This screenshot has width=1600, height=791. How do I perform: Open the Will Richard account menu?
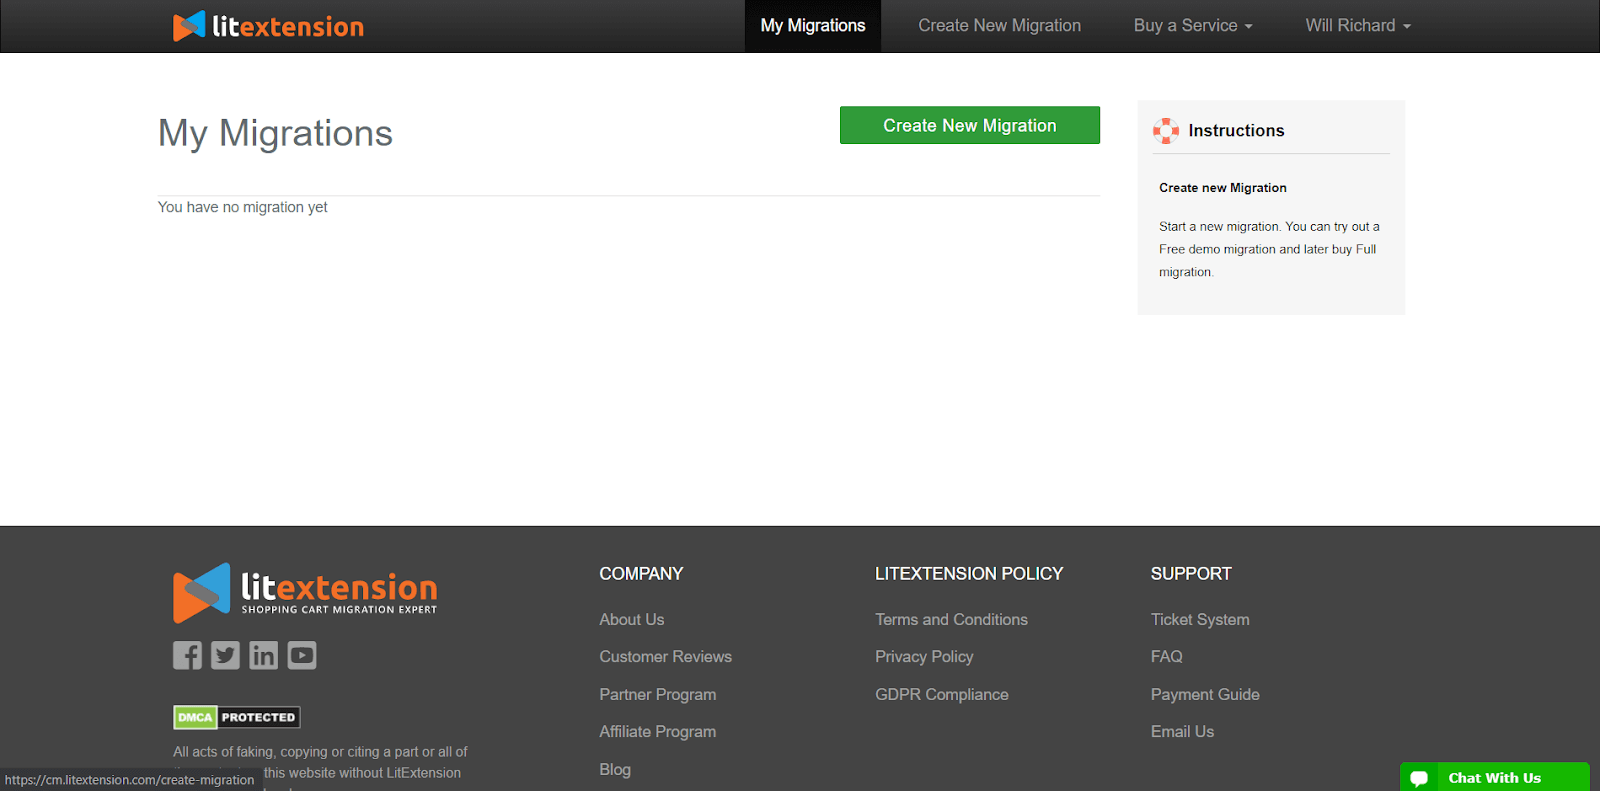tap(1357, 26)
